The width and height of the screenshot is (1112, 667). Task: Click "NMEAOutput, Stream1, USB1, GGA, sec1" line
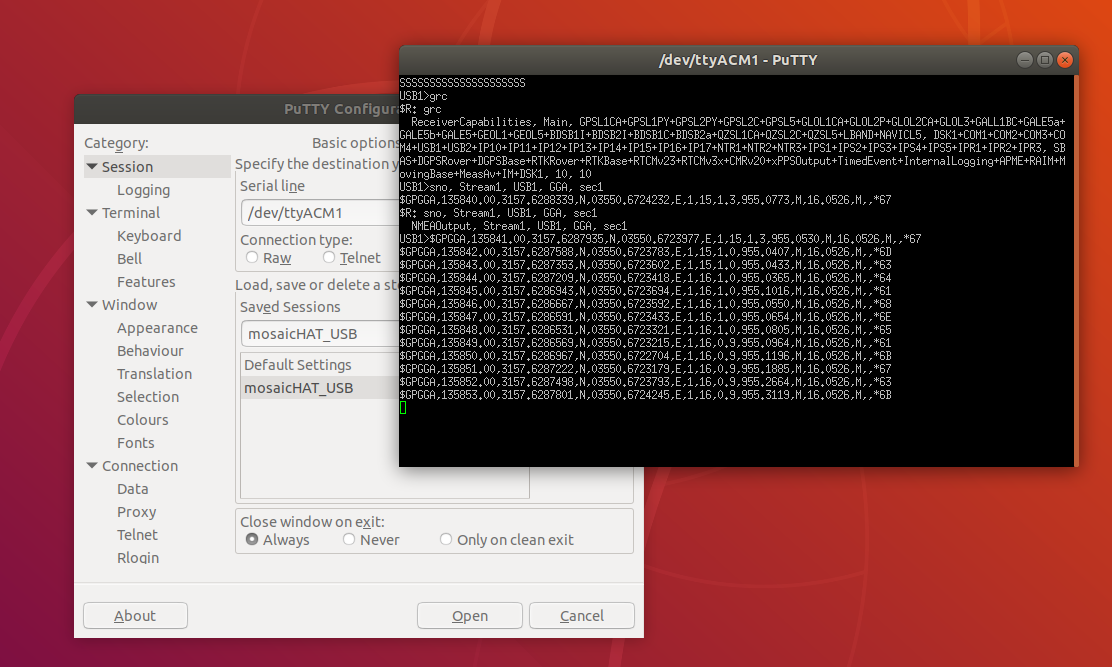coord(518,226)
